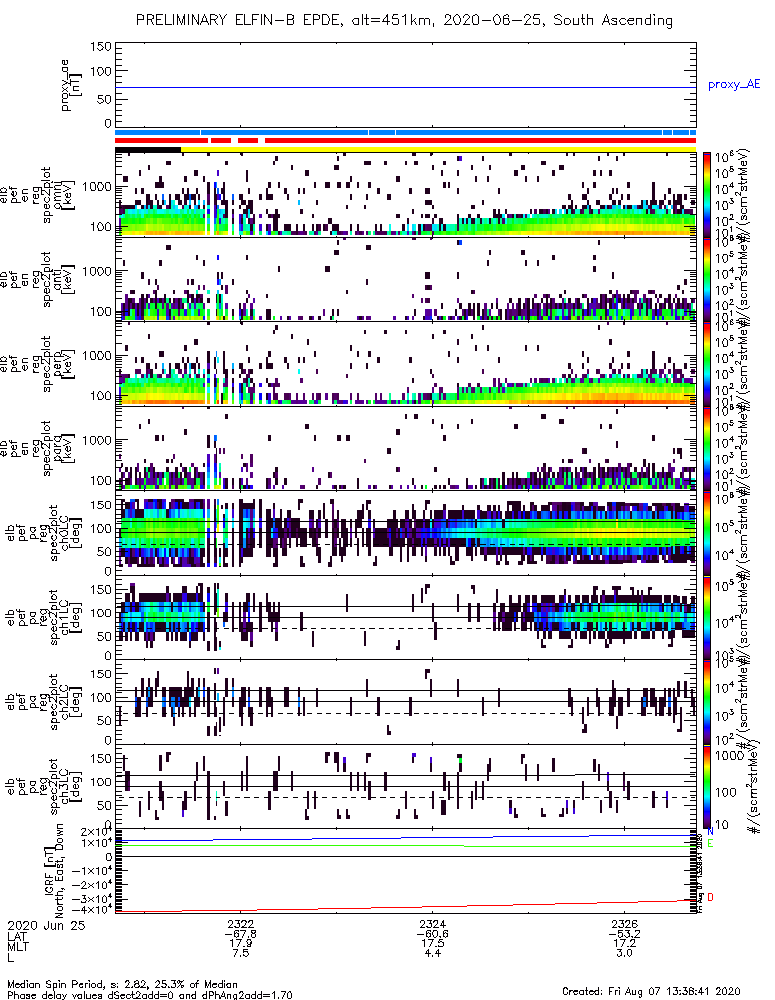Click the latitude value '-67.8'
Viewport: 775px width, 1000px height.
(x=240, y=934)
